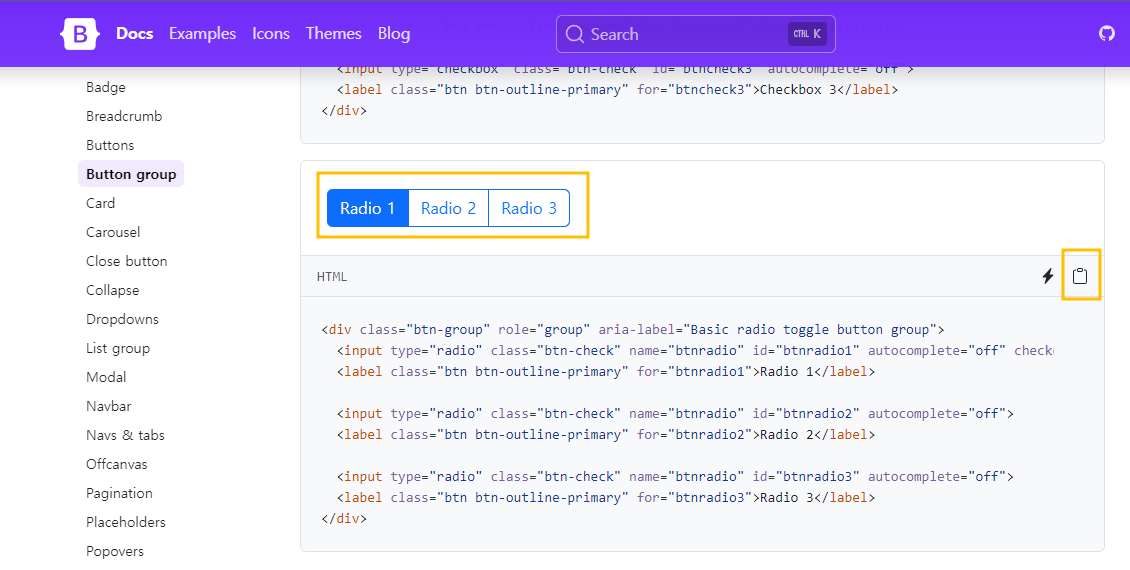Open Offcanvas in the sidebar
The width and height of the screenshot is (1130, 570).
[x=117, y=464]
